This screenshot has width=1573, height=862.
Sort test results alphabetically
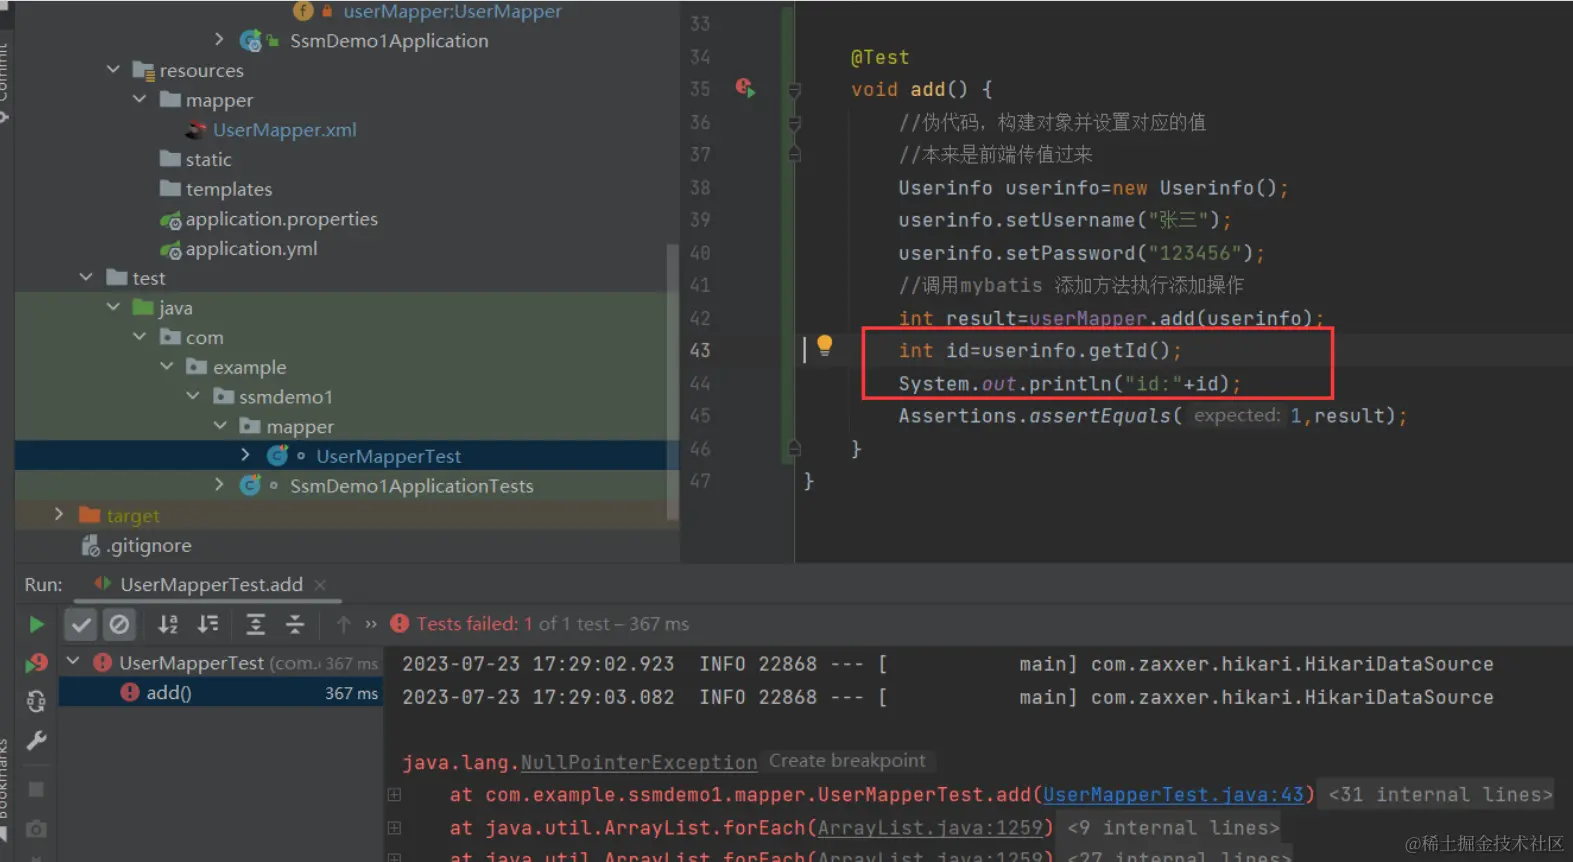pyautogui.click(x=168, y=625)
